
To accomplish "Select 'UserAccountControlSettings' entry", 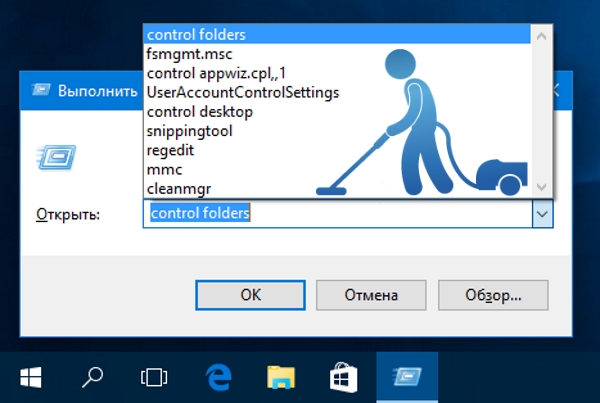I will pos(243,92).
